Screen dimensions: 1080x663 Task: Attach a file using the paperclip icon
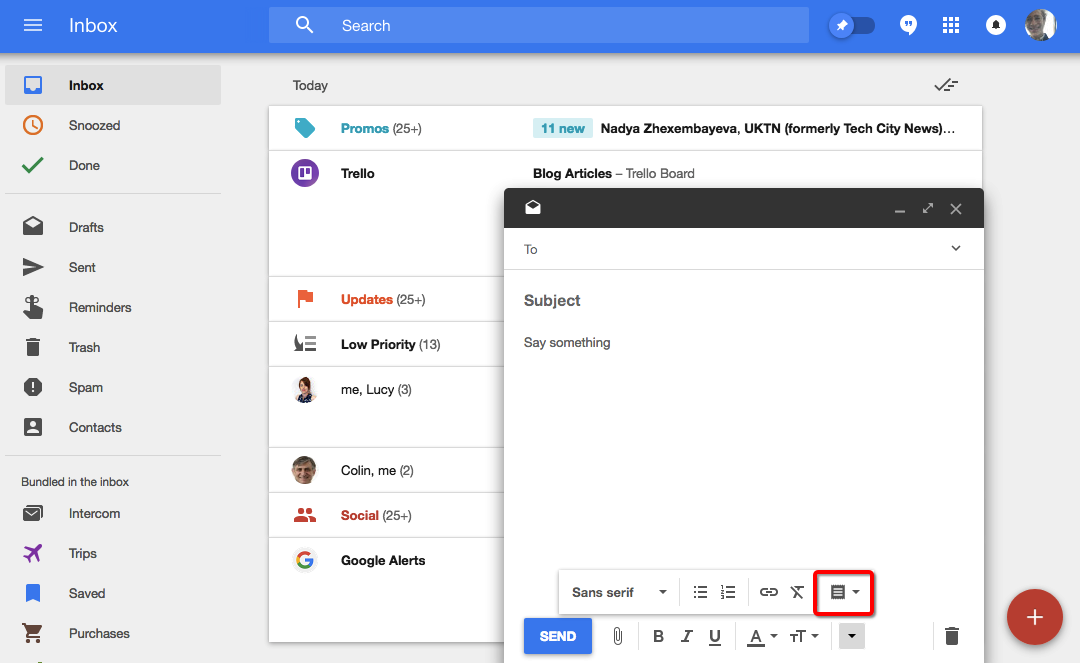[x=617, y=636]
